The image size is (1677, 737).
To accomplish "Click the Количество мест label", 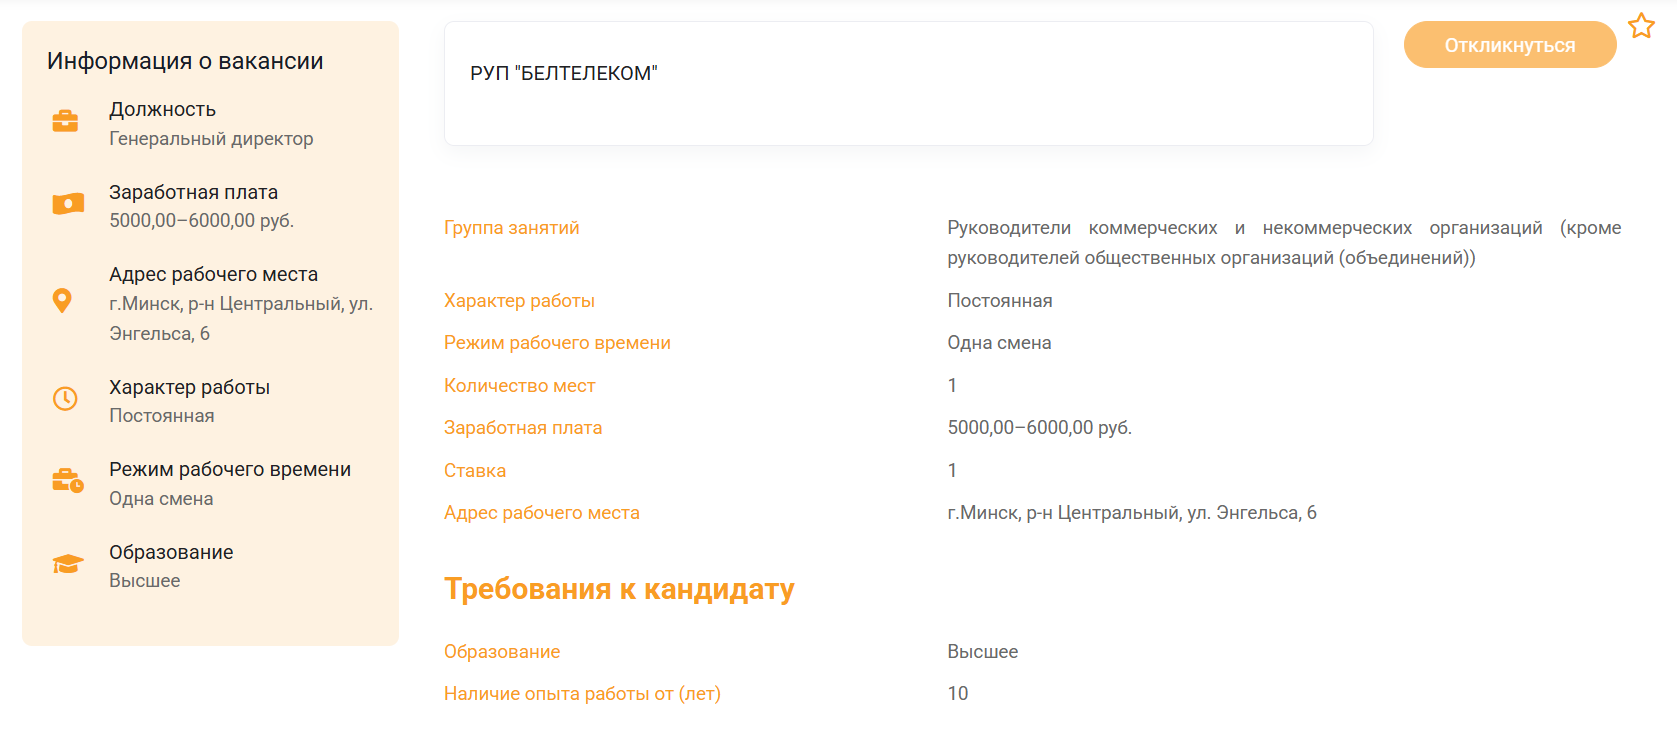I will pyautogui.click(x=519, y=386).
